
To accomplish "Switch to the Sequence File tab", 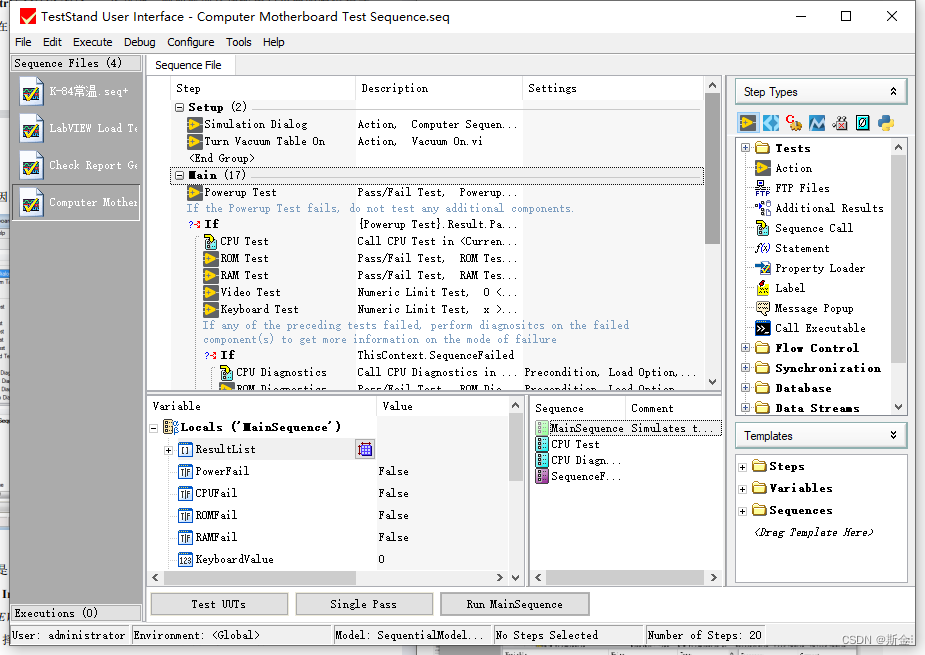I will (188, 65).
